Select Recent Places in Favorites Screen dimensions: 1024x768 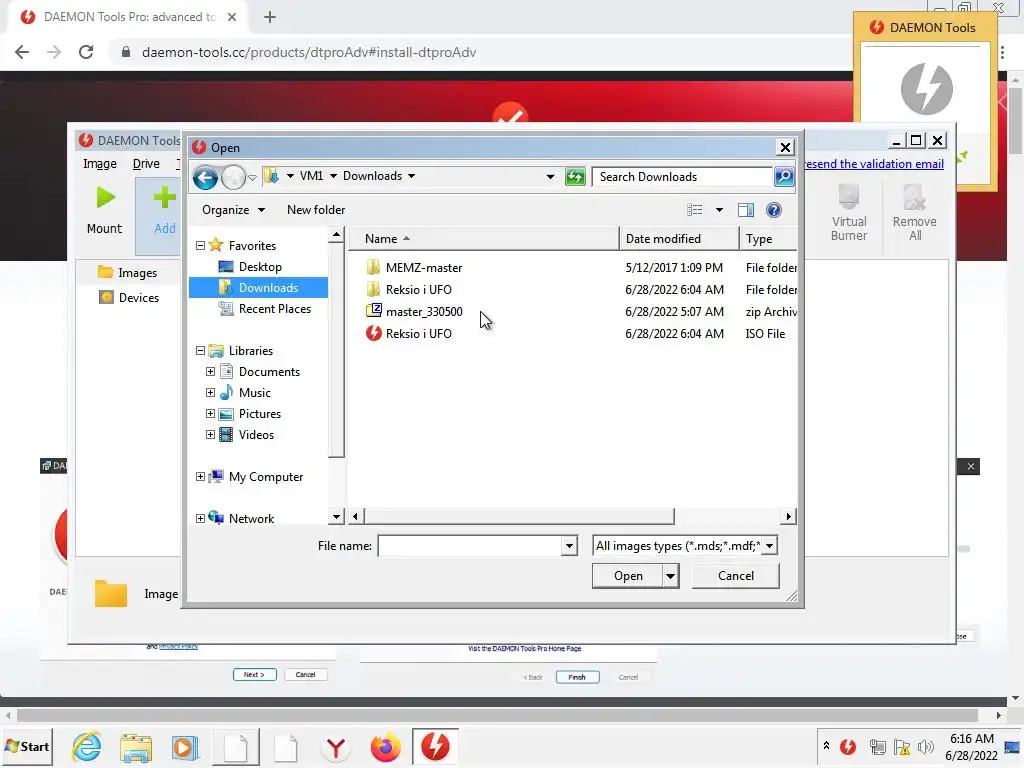(274, 309)
